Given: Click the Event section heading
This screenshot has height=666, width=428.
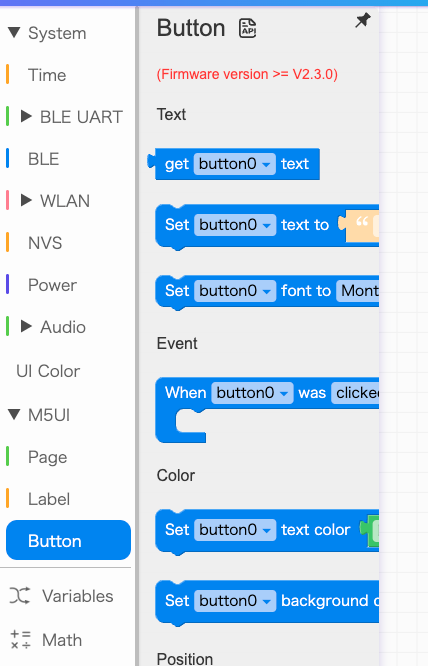Looking at the screenshot, I should (x=177, y=343).
